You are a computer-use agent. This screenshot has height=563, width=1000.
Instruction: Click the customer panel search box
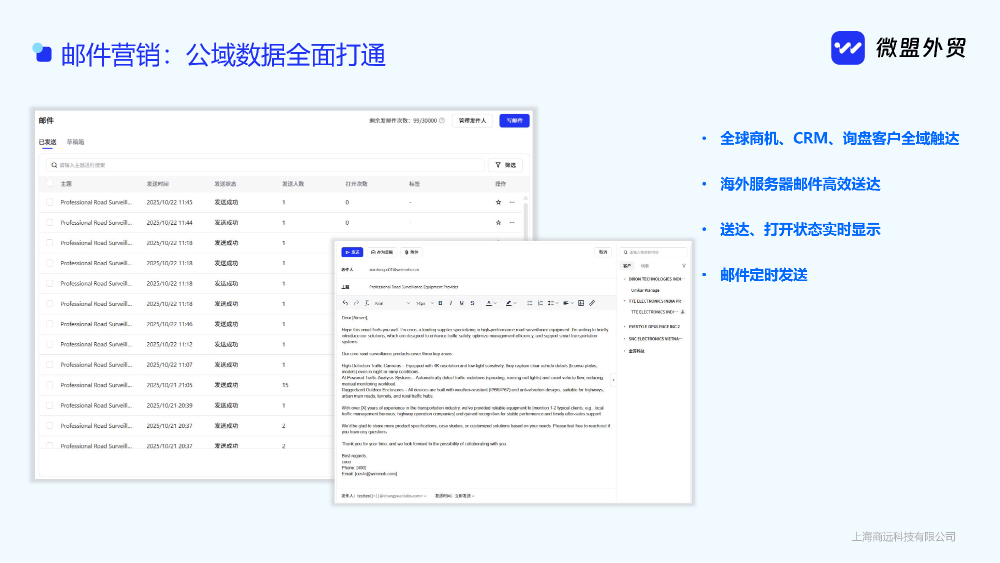click(x=654, y=252)
